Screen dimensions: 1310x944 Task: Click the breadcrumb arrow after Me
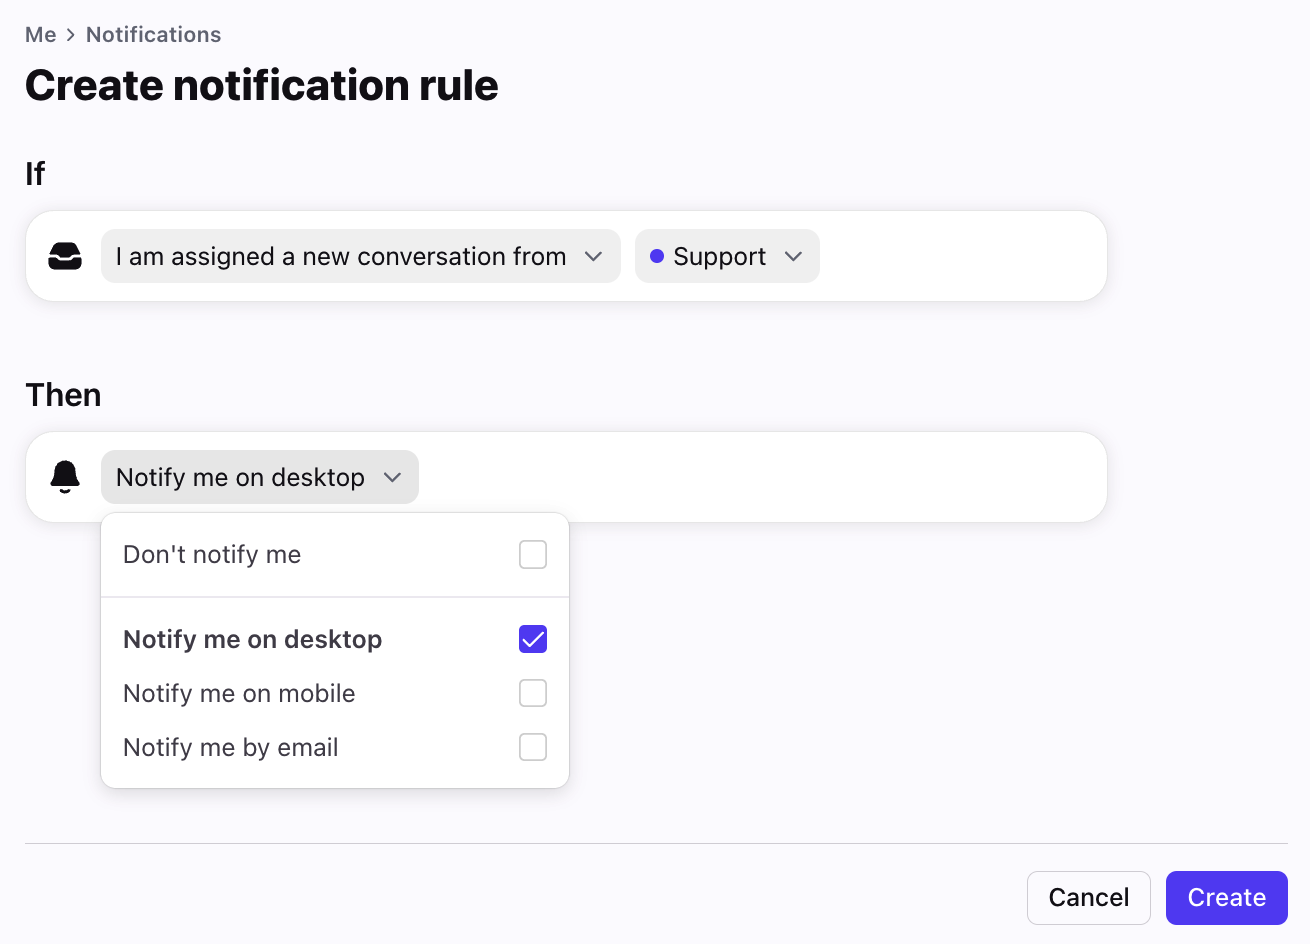(71, 35)
